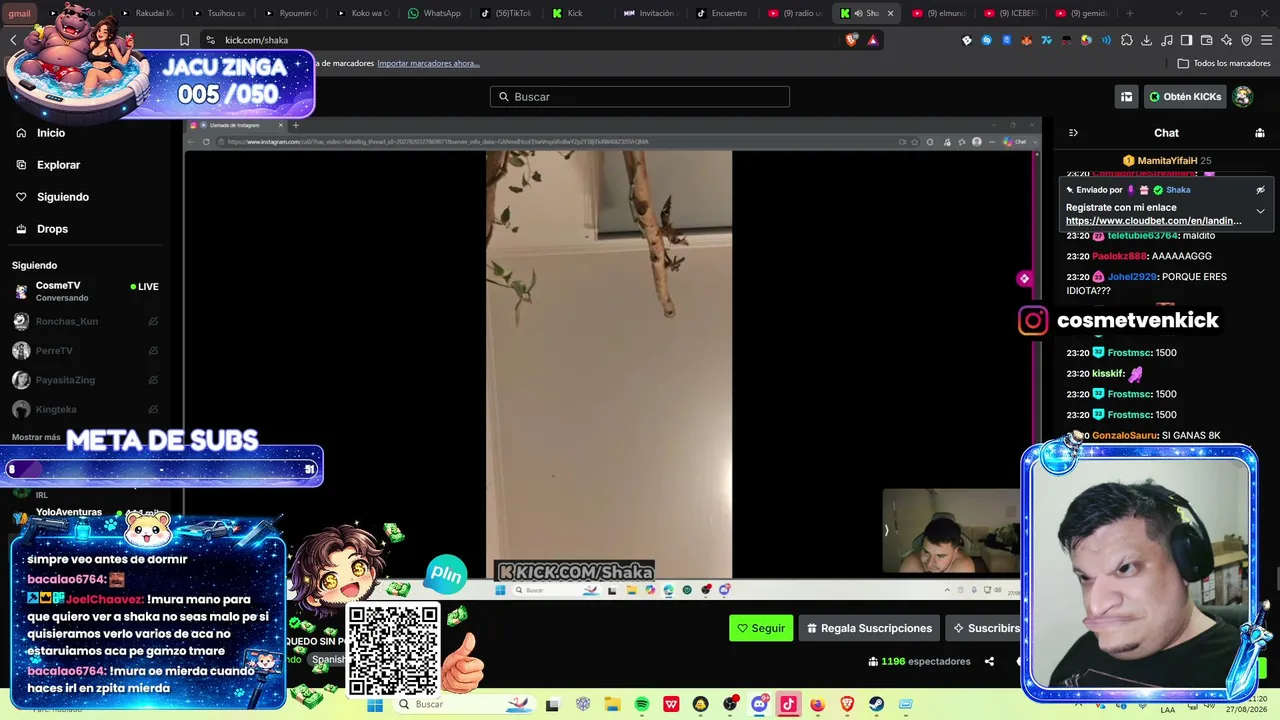The height and width of the screenshot is (720, 1280).
Task: Open the Brave Wallet icon
Action: tap(1207, 40)
